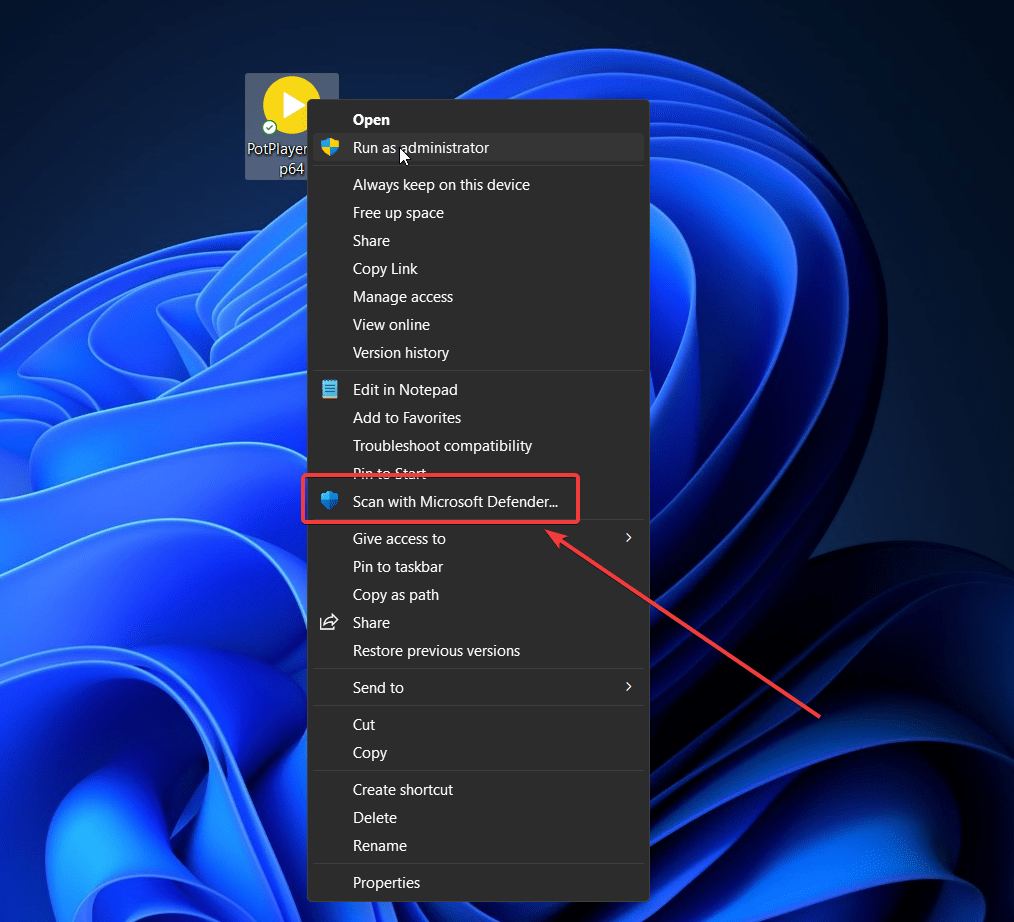Click Troubleshoot compatibility
This screenshot has width=1014, height=922.
pos(442,445)
